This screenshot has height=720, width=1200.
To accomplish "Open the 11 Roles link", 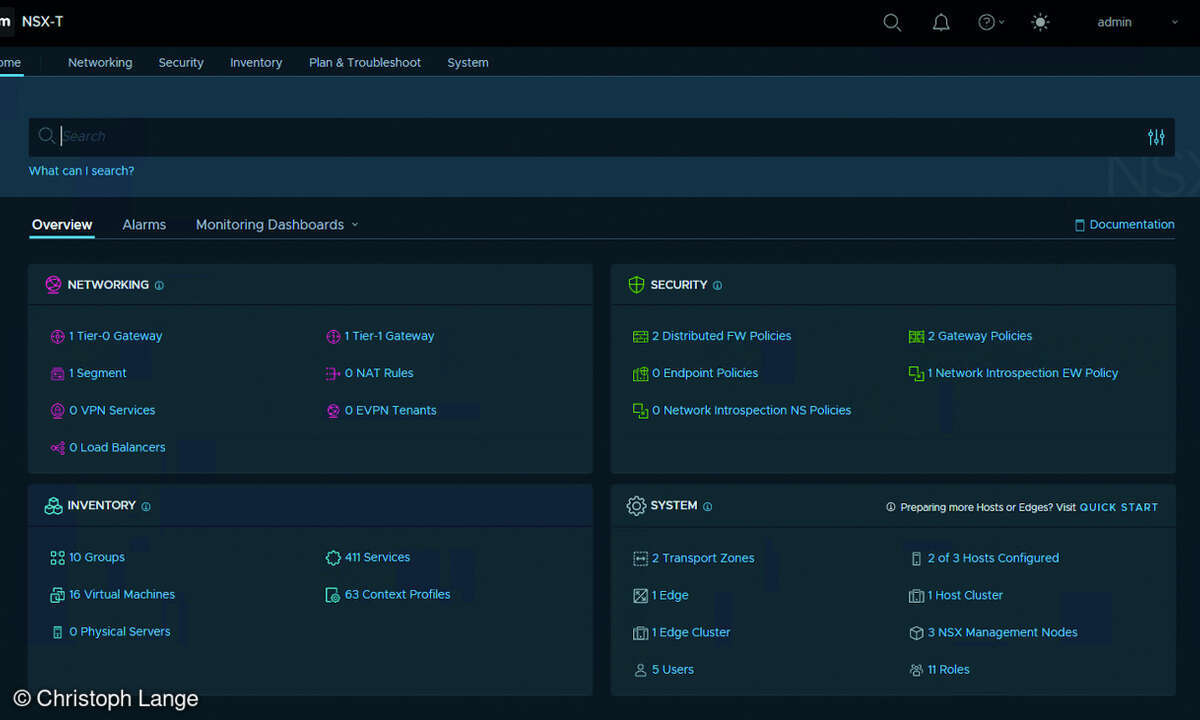I will point(949,669).
